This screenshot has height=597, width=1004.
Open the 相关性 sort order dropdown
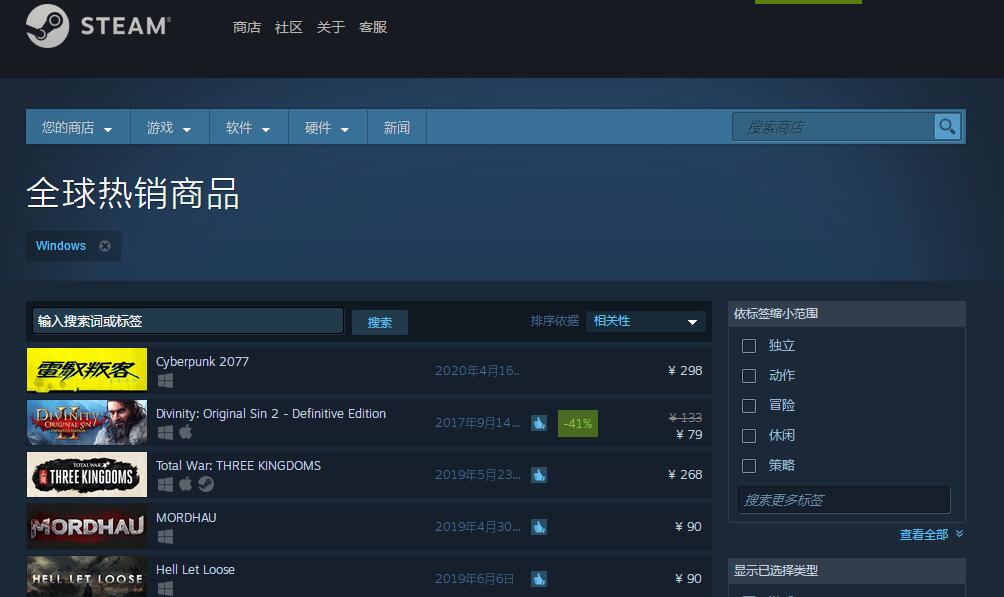tap(645, 321)
